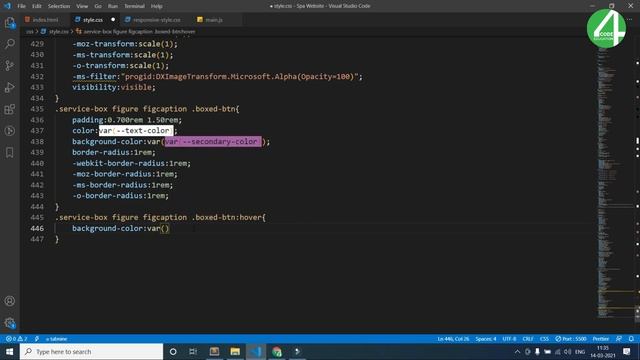640x360 pixels.
Task: Open the Edit menu
Action: [x=37, y=6]
